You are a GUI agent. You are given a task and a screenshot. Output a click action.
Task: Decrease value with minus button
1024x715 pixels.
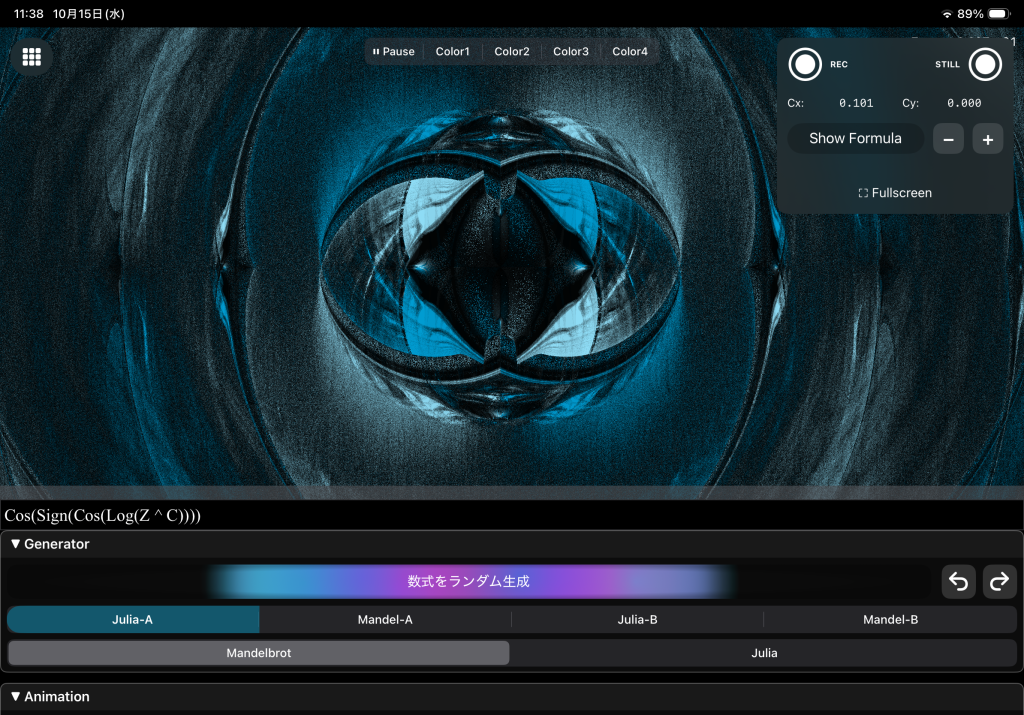tap(948, 139)
